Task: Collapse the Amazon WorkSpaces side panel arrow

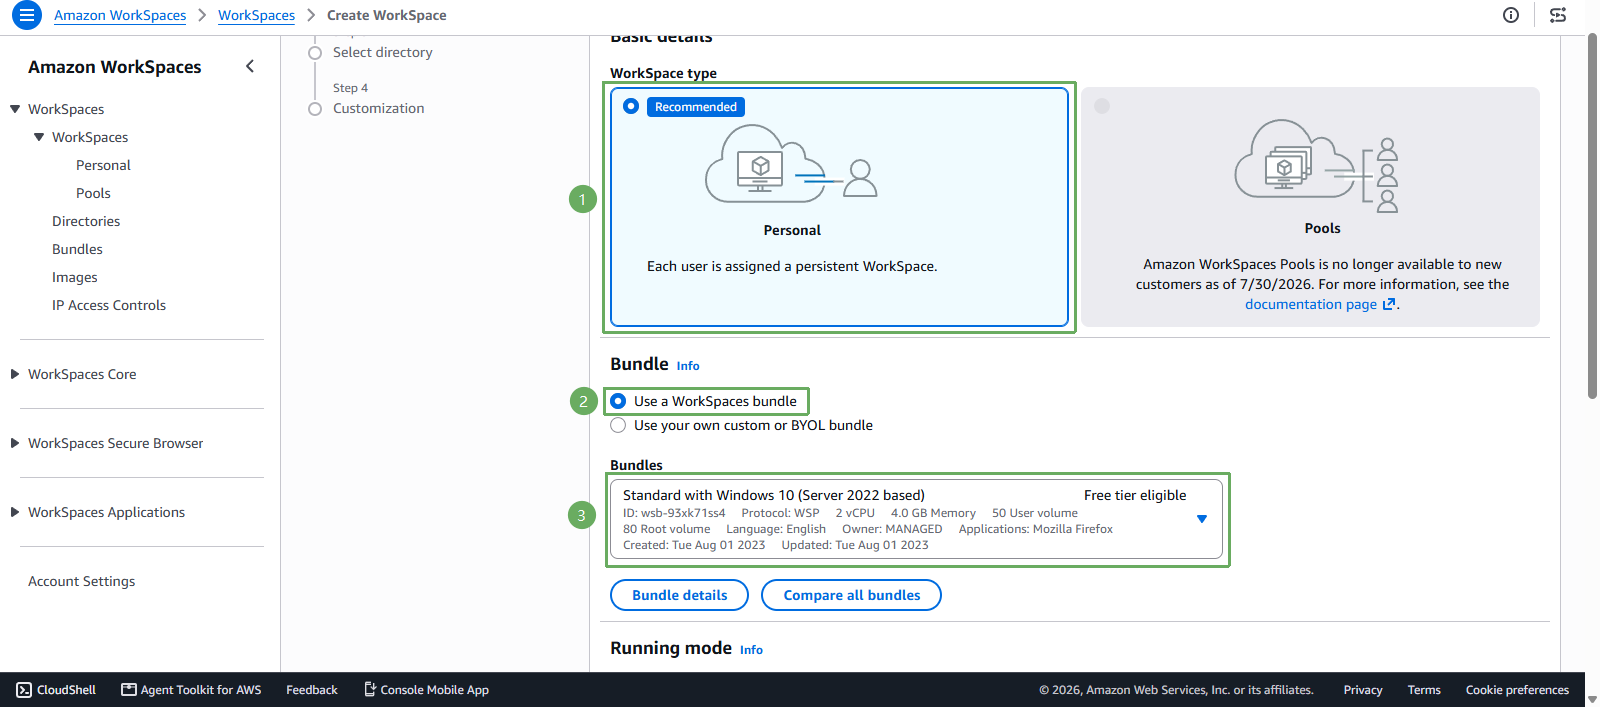Action: (x=250, y=66)
